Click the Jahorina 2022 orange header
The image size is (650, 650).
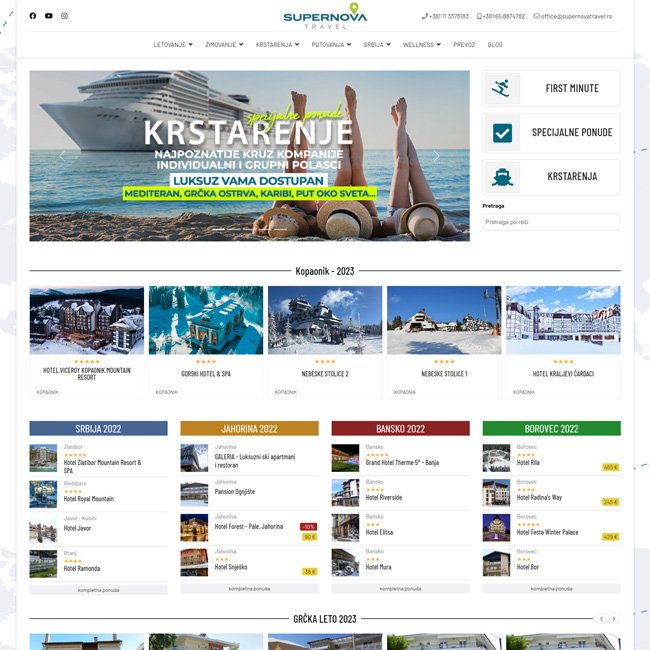tap(249, 428)
